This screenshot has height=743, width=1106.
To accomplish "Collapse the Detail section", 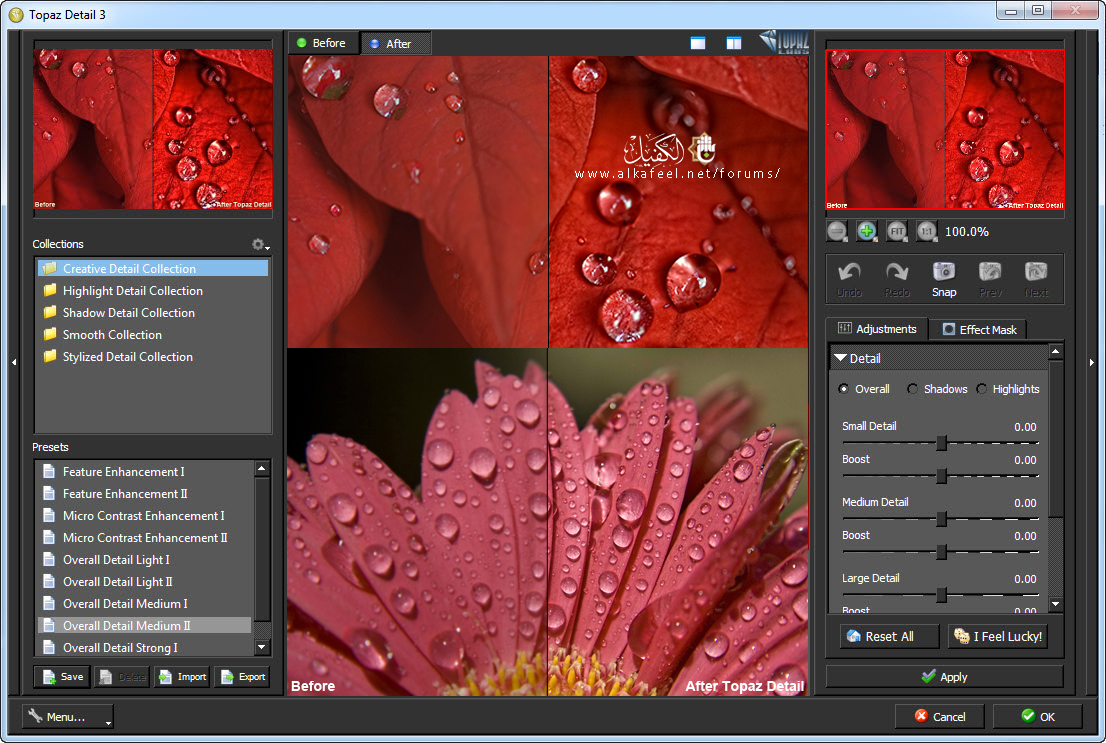I will (x=840, y=358).
